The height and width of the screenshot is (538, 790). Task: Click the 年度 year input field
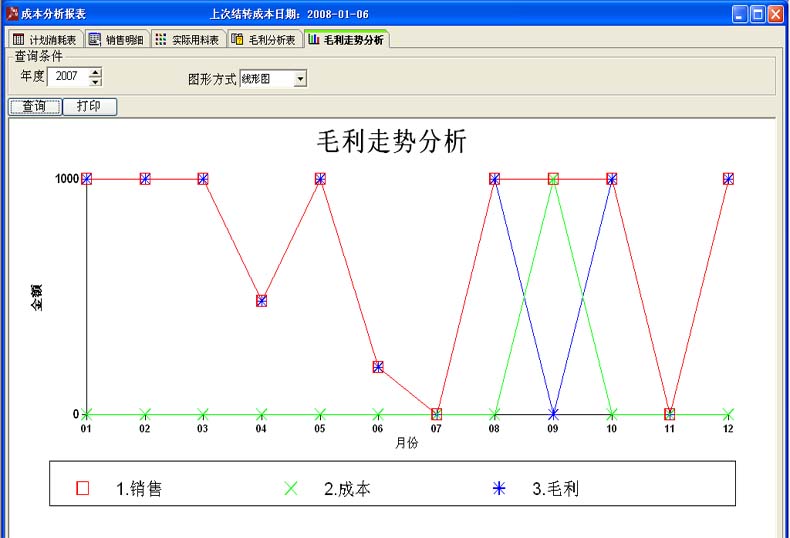(x=67, y=77)
